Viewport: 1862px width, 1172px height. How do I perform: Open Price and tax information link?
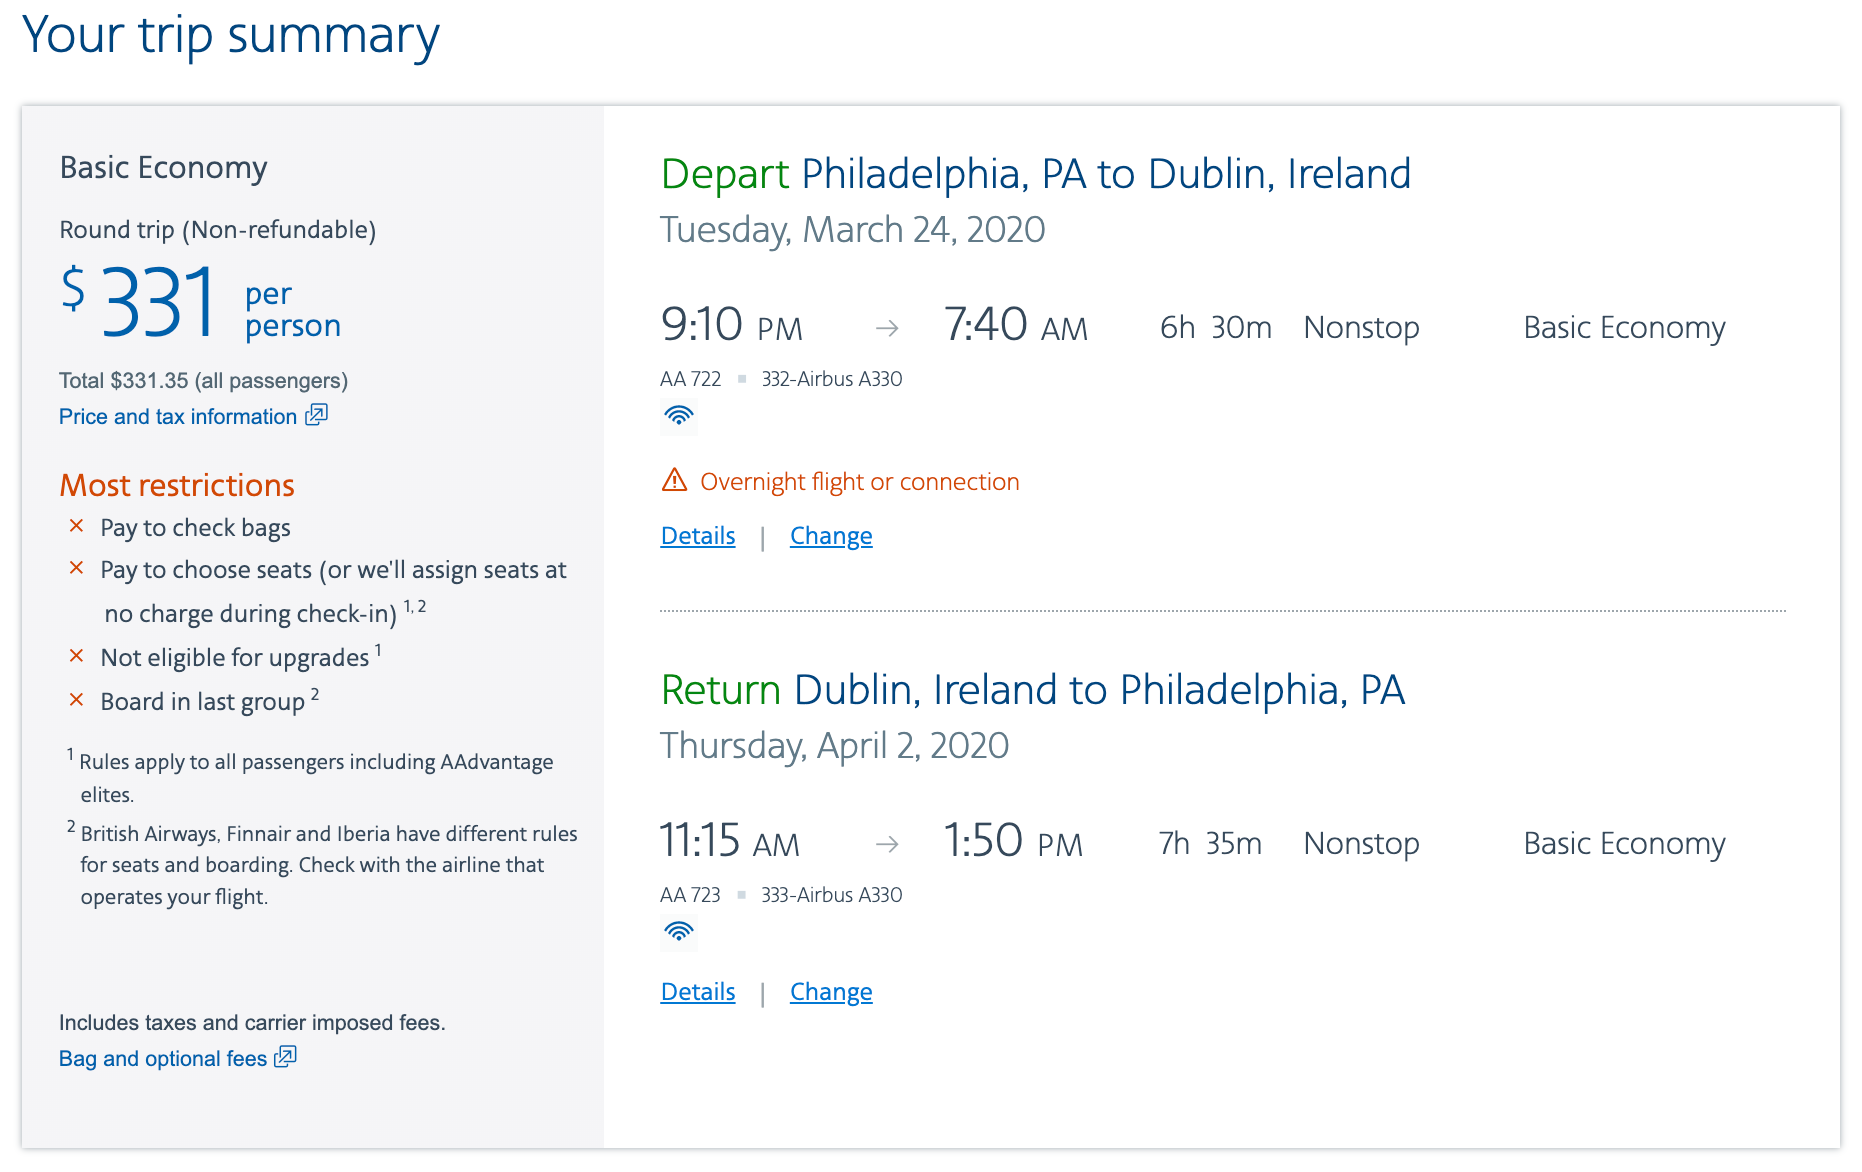point(178,417)
